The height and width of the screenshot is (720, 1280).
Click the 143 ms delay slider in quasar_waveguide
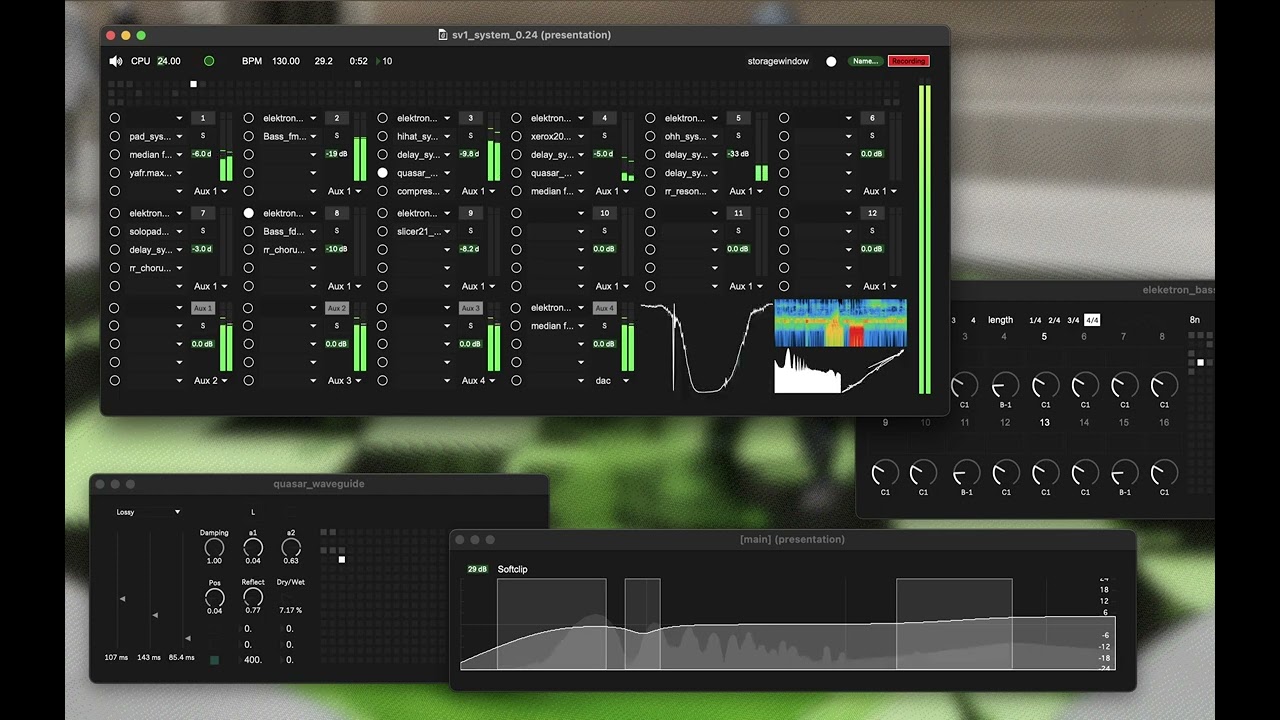152,590
